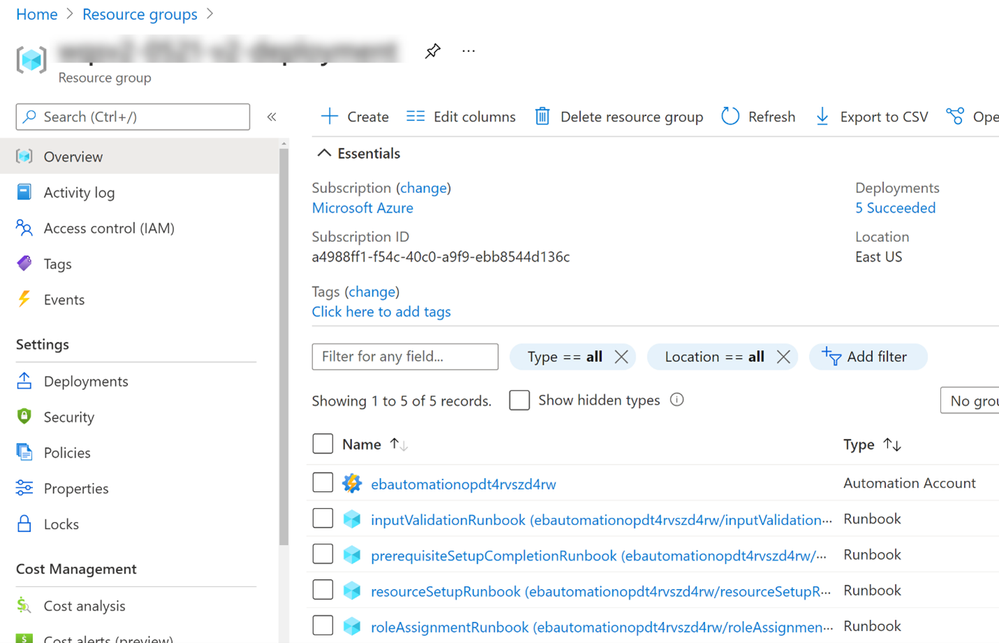999x643 pixels.
Task: Click the Properties sliders icon
Action: (24, 488)
